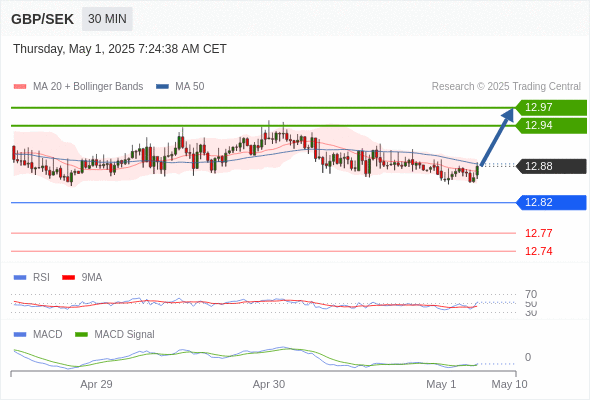Viewport: 590px width, 400px height.
Task: Click the MA 50 blue legend swatch
Action: 162,87
